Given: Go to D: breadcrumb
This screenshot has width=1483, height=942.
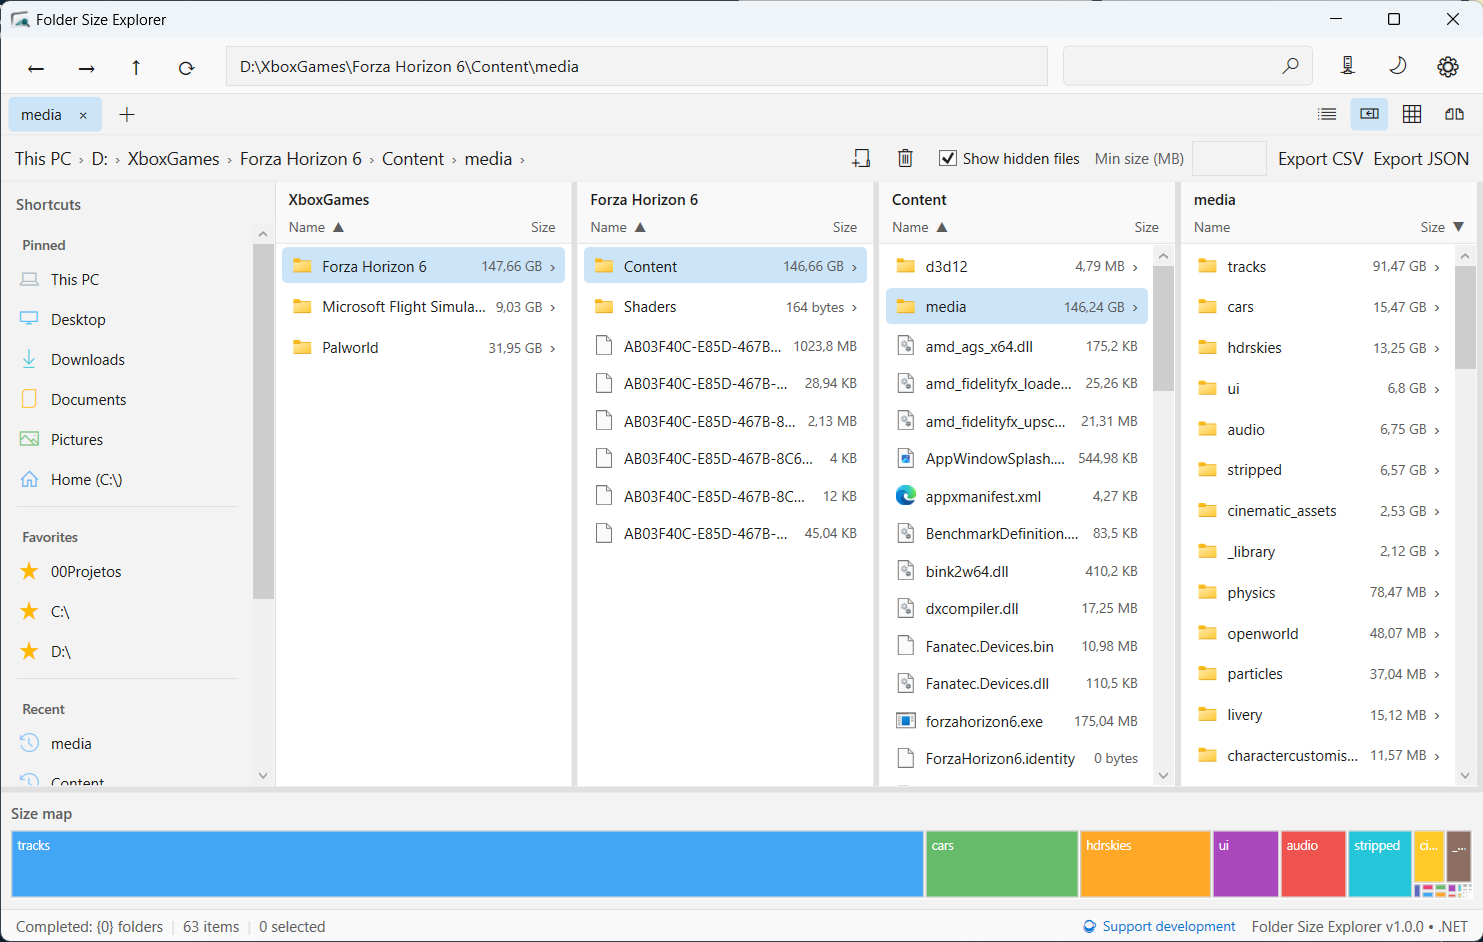Looking at the screenshot, I should (99, 159).
